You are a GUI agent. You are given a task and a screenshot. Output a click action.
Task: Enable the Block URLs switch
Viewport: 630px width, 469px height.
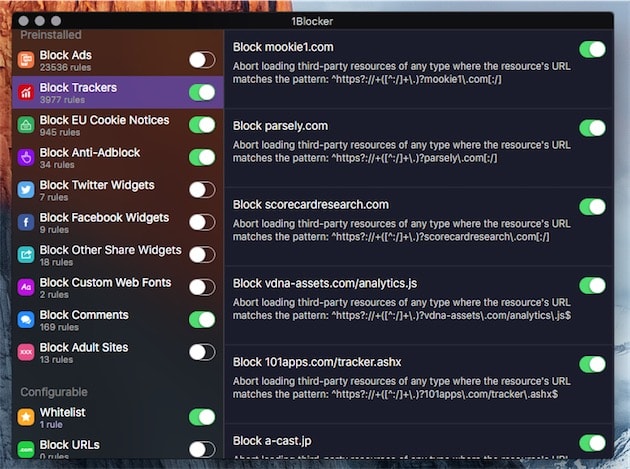click(x=202, y=449)
